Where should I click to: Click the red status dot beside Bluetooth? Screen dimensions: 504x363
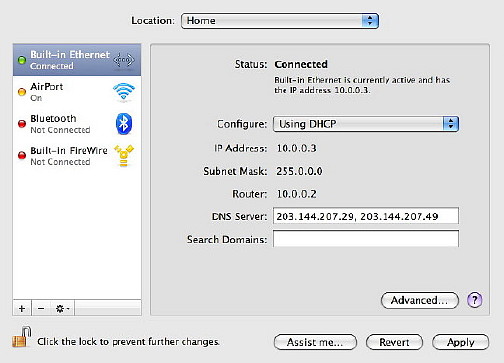pyautogui.click(x=22, y=124)
